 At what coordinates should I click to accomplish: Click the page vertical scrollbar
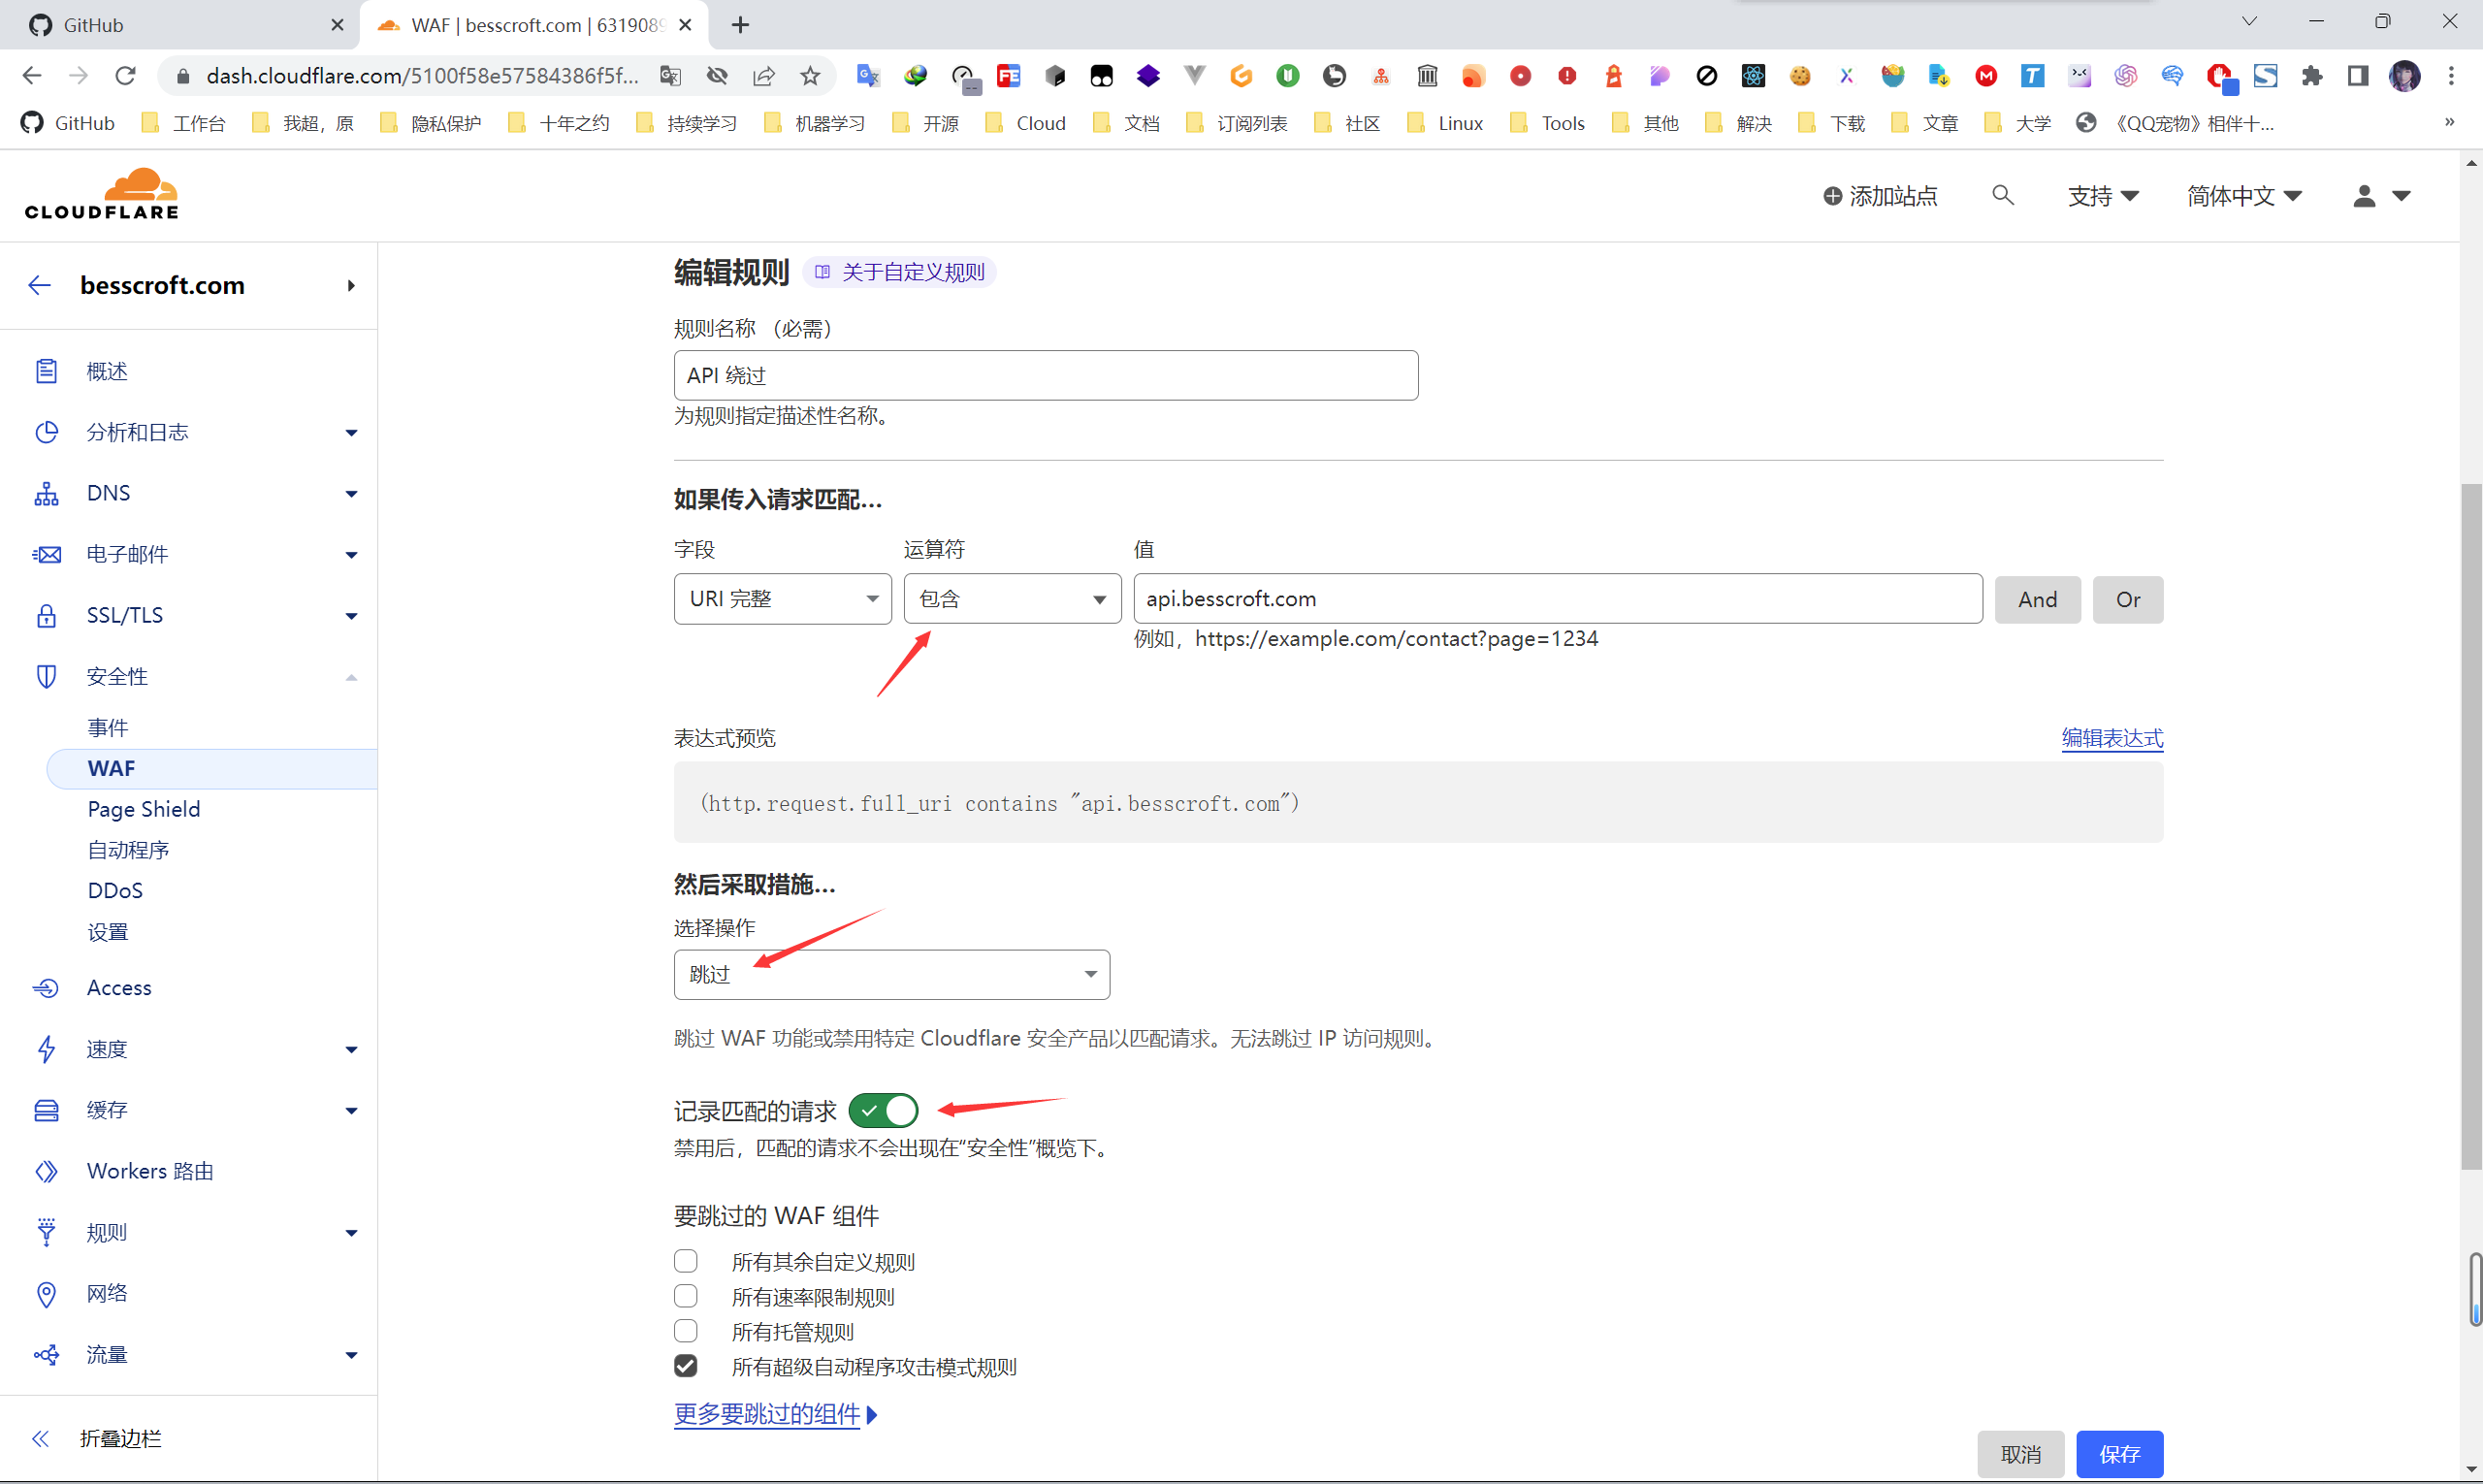[x=2471, y=826]
